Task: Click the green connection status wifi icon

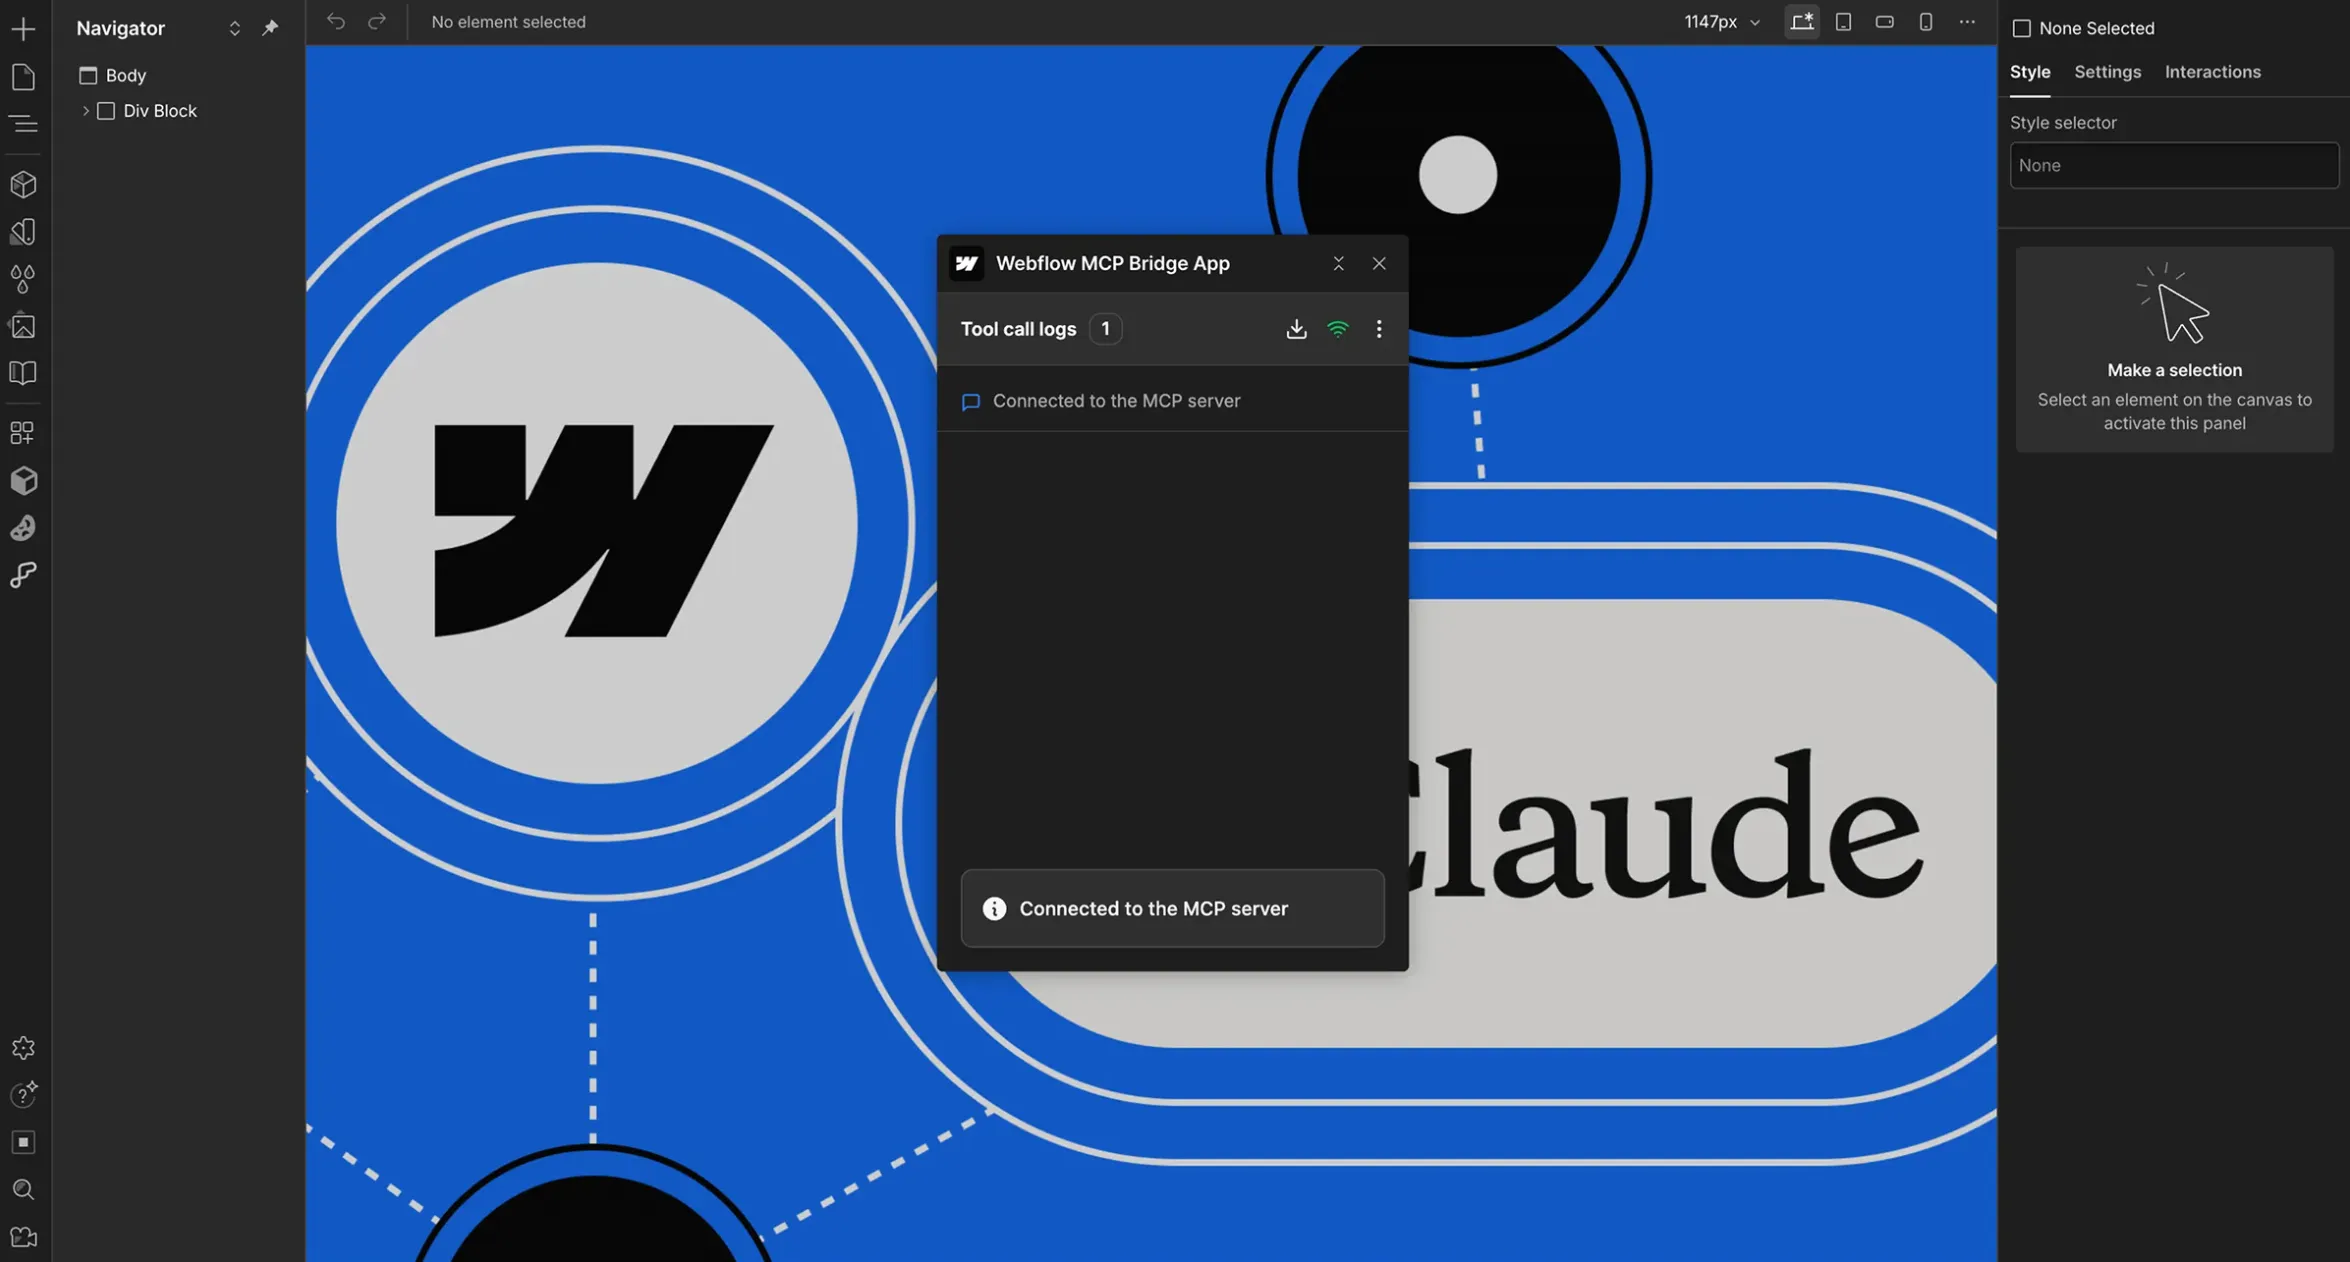Action: [x=1338, y=329]
